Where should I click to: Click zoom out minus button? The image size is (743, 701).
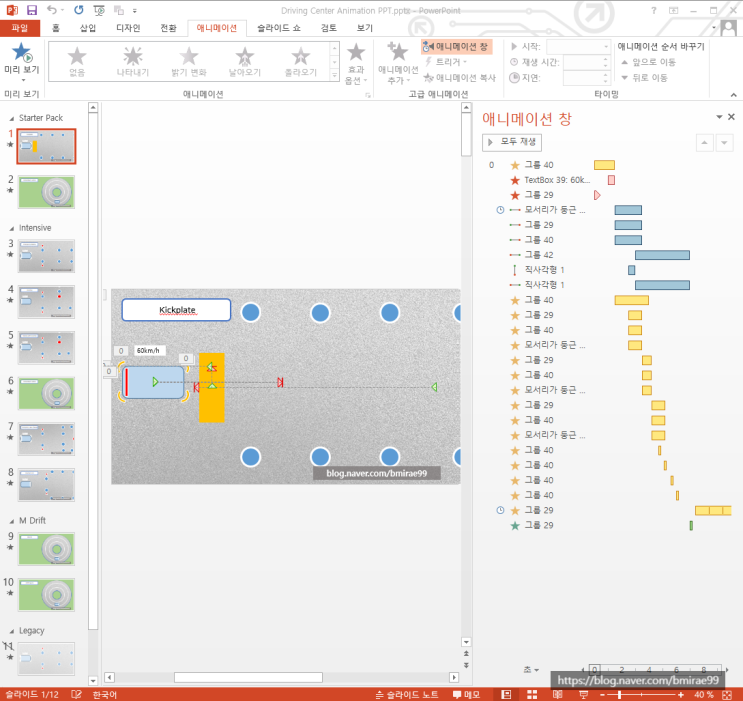coord(603,694)
